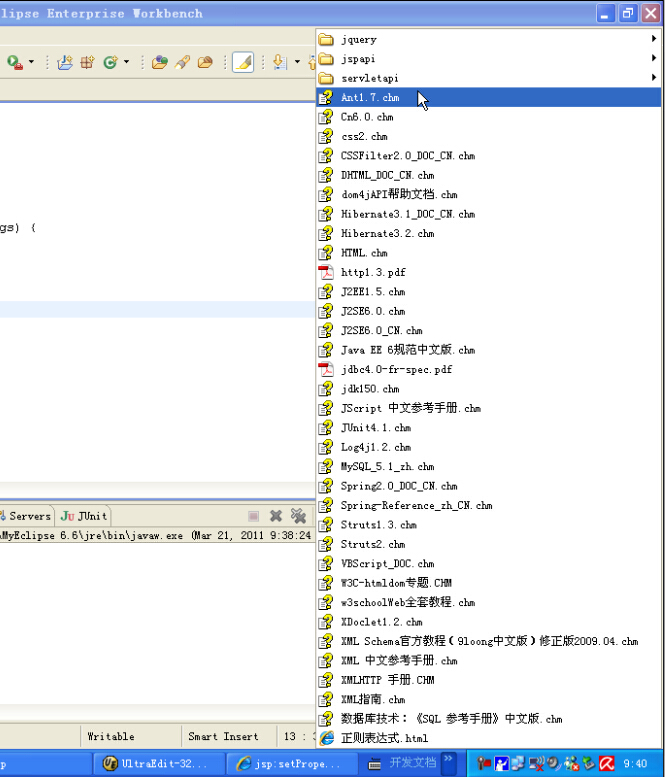The width and height of the screenshot is (665, 777).
Task: Open Hibernate3.1_DOC_CN.chm entry
Action: (489, 214)
